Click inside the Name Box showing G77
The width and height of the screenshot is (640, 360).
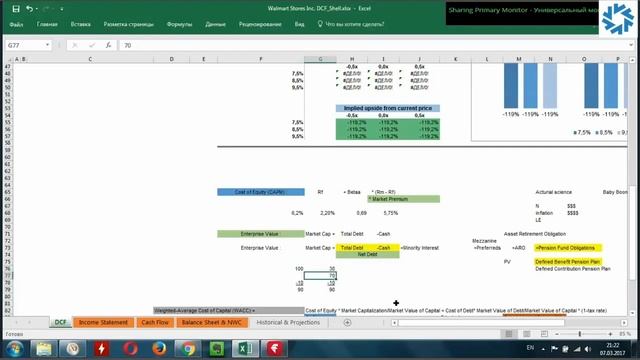click(x=24, y=45)
